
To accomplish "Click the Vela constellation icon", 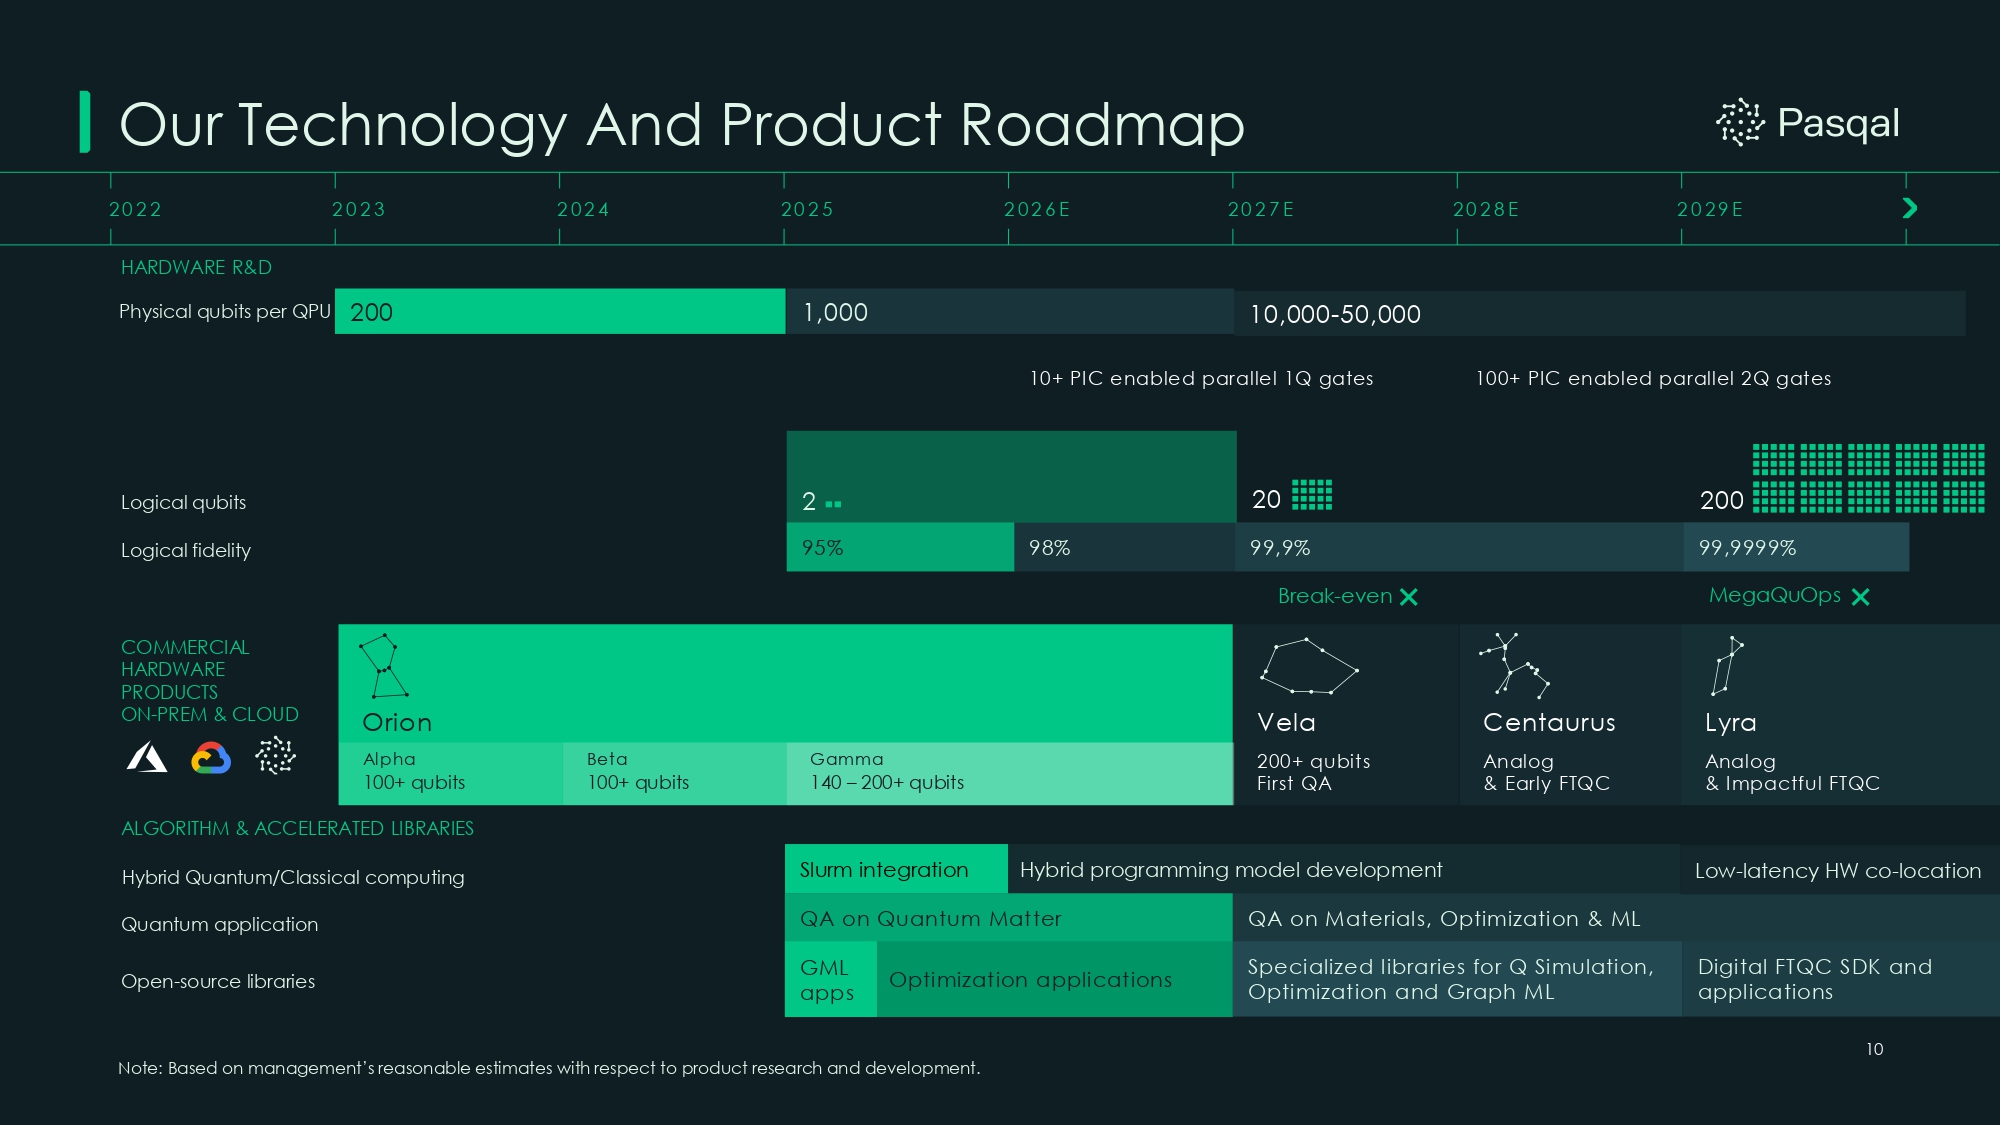I will tap(1308, 667).
